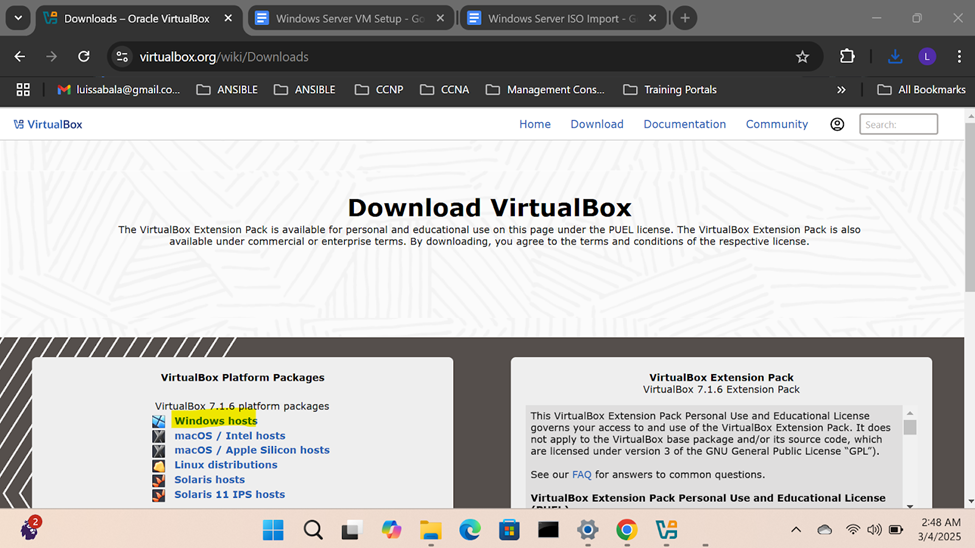Click the Windows hosts download link
The height and width of the screenshot is (548, 975).
(x=215, y=421)
